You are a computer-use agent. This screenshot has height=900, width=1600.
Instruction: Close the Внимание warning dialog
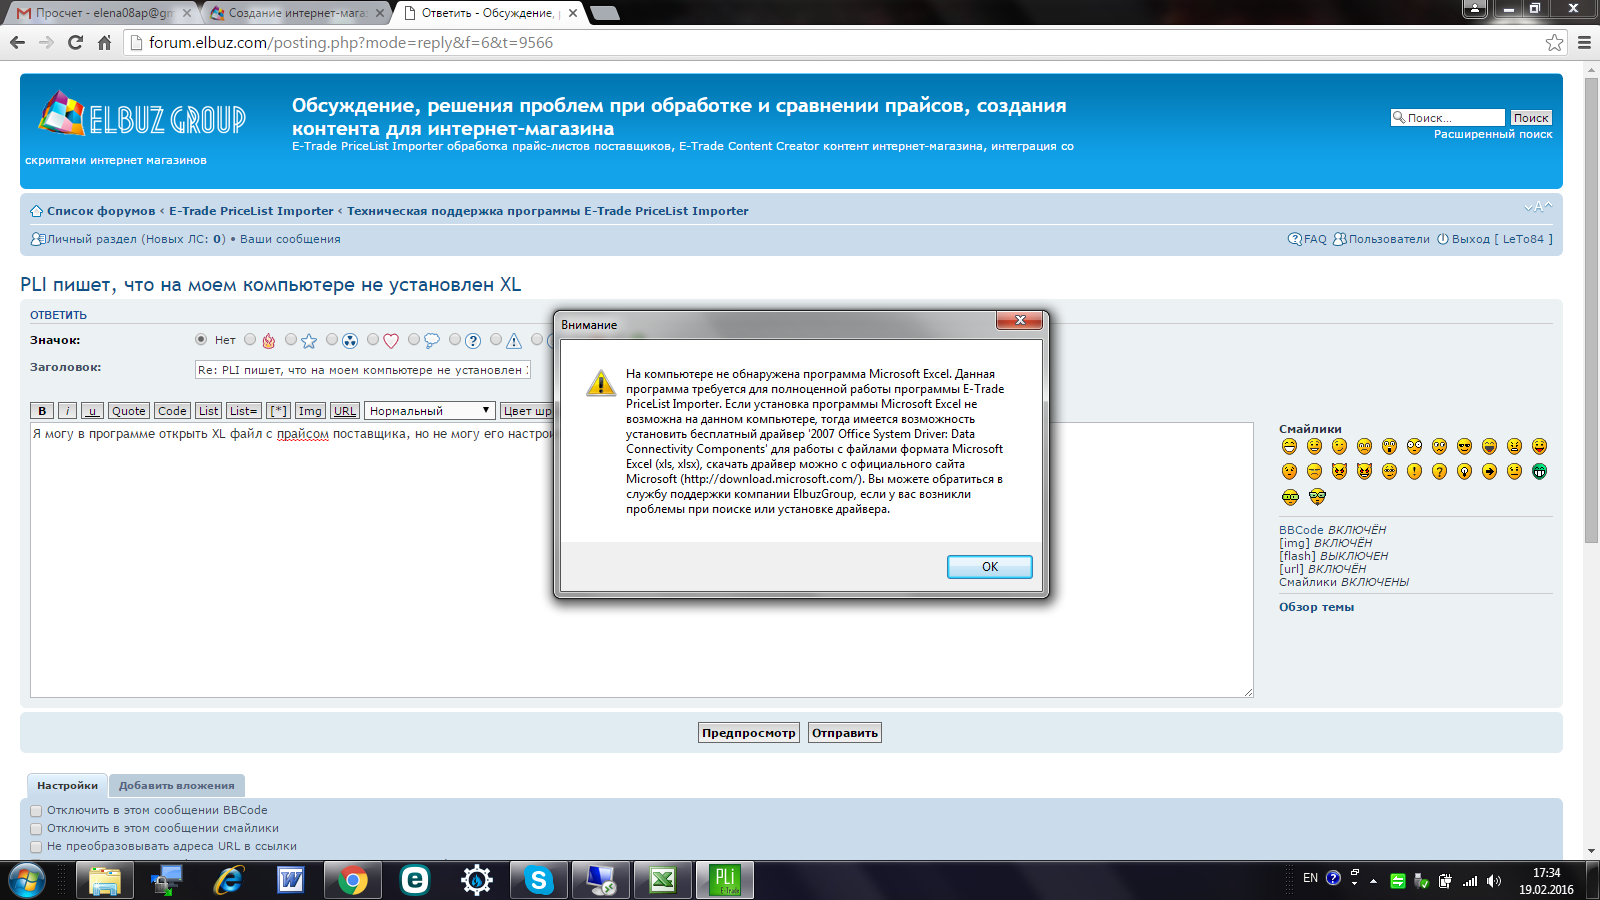point(1020,320)
